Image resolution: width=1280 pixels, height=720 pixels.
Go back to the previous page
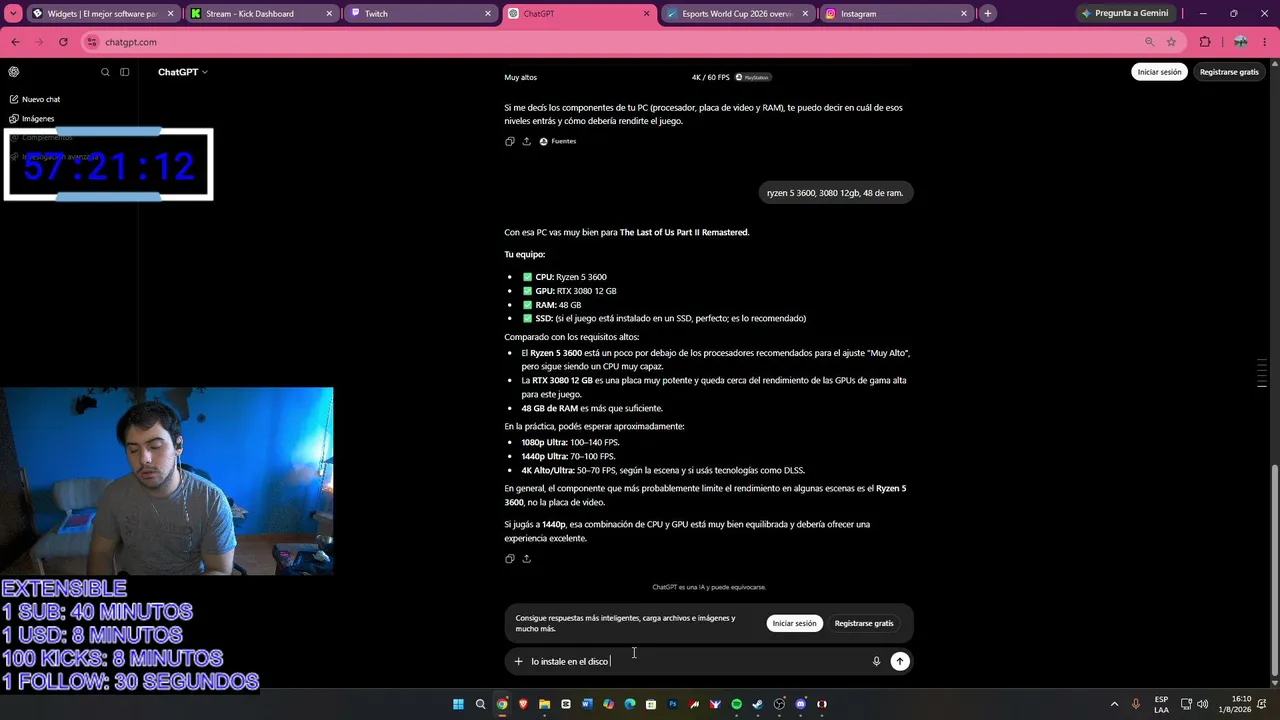[x=15, y=42]
